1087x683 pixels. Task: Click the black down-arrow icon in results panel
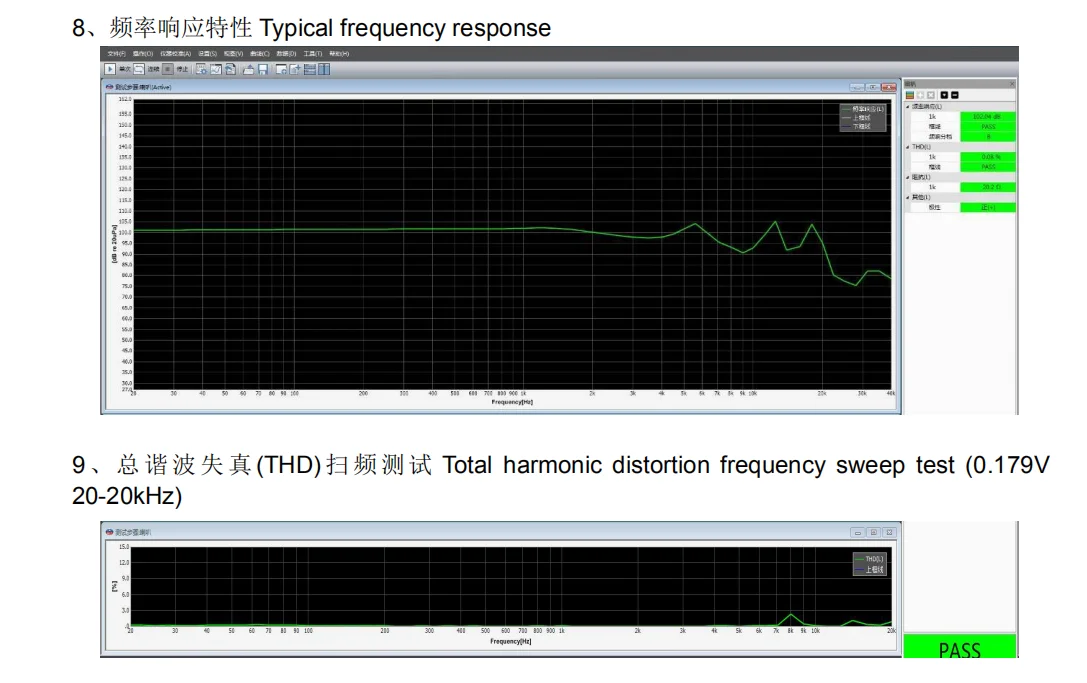[x=944, y=95]
